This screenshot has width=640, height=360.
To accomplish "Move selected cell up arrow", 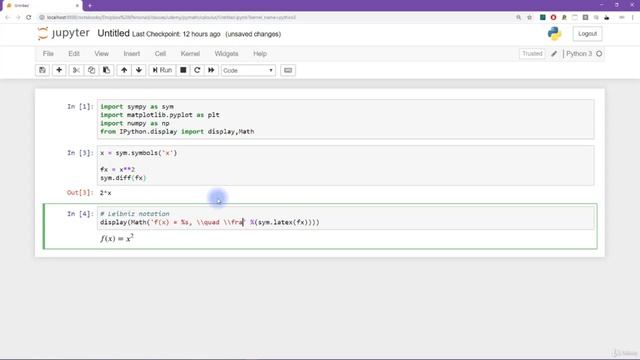I will 124,70.
